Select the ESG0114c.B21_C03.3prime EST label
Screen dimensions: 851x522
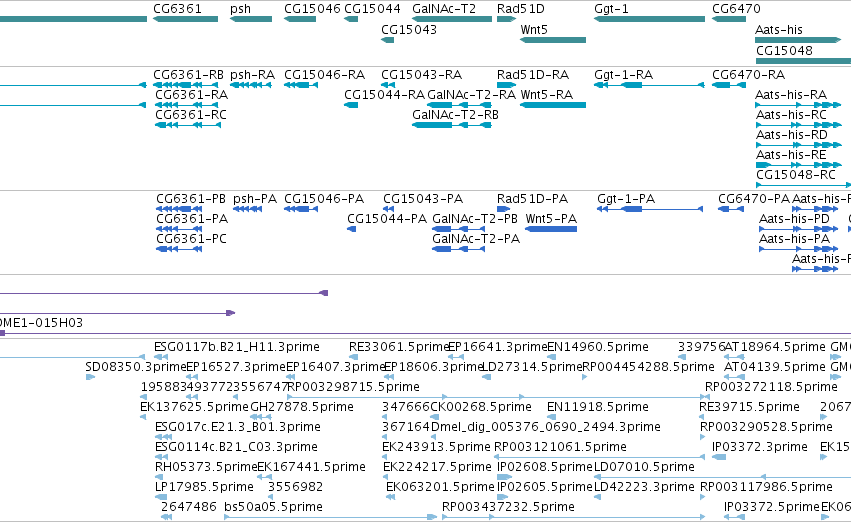point(237,447)
